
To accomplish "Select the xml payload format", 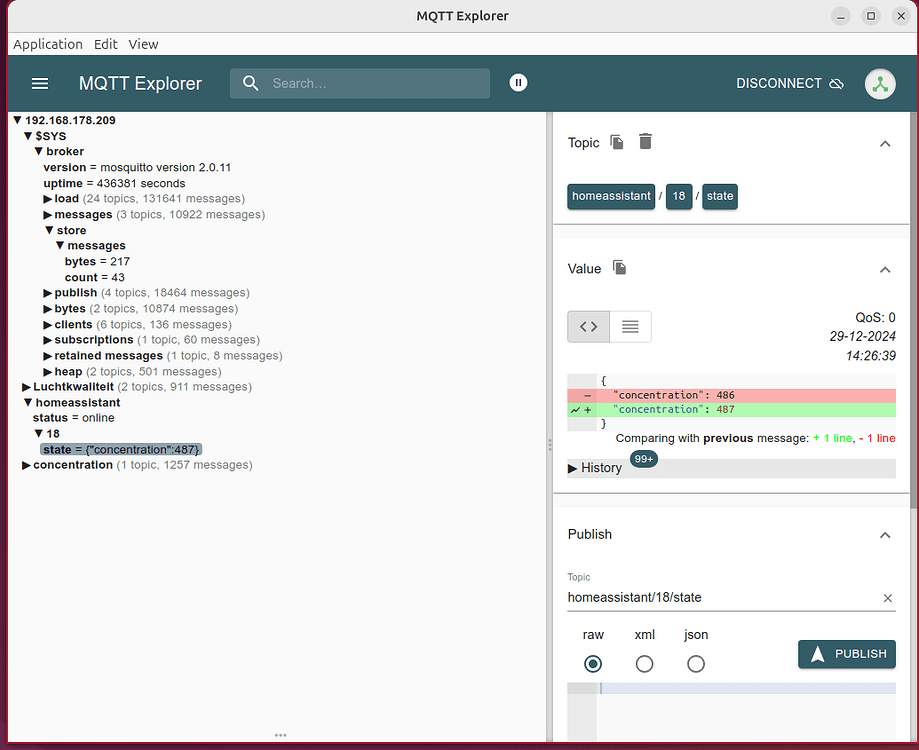I will (x=644, y=663).
